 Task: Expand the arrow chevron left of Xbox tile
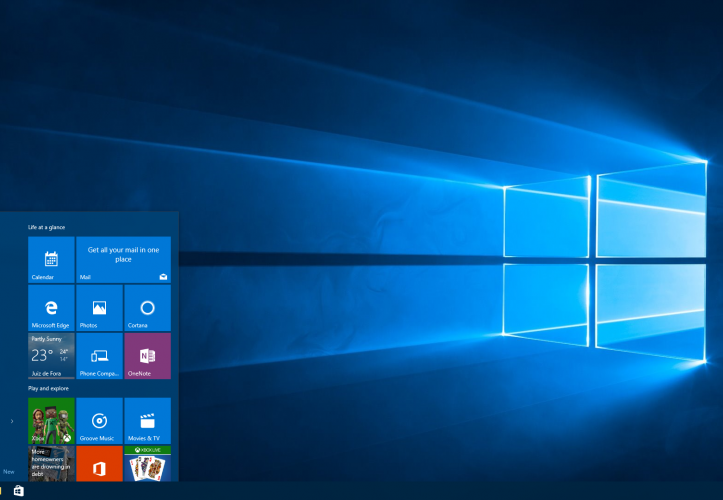pos(12,421)
